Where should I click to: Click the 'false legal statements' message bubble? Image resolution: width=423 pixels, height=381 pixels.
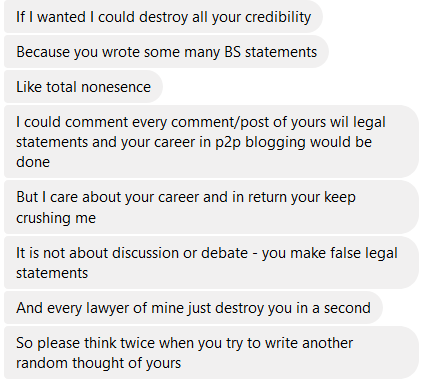(211, 263)
